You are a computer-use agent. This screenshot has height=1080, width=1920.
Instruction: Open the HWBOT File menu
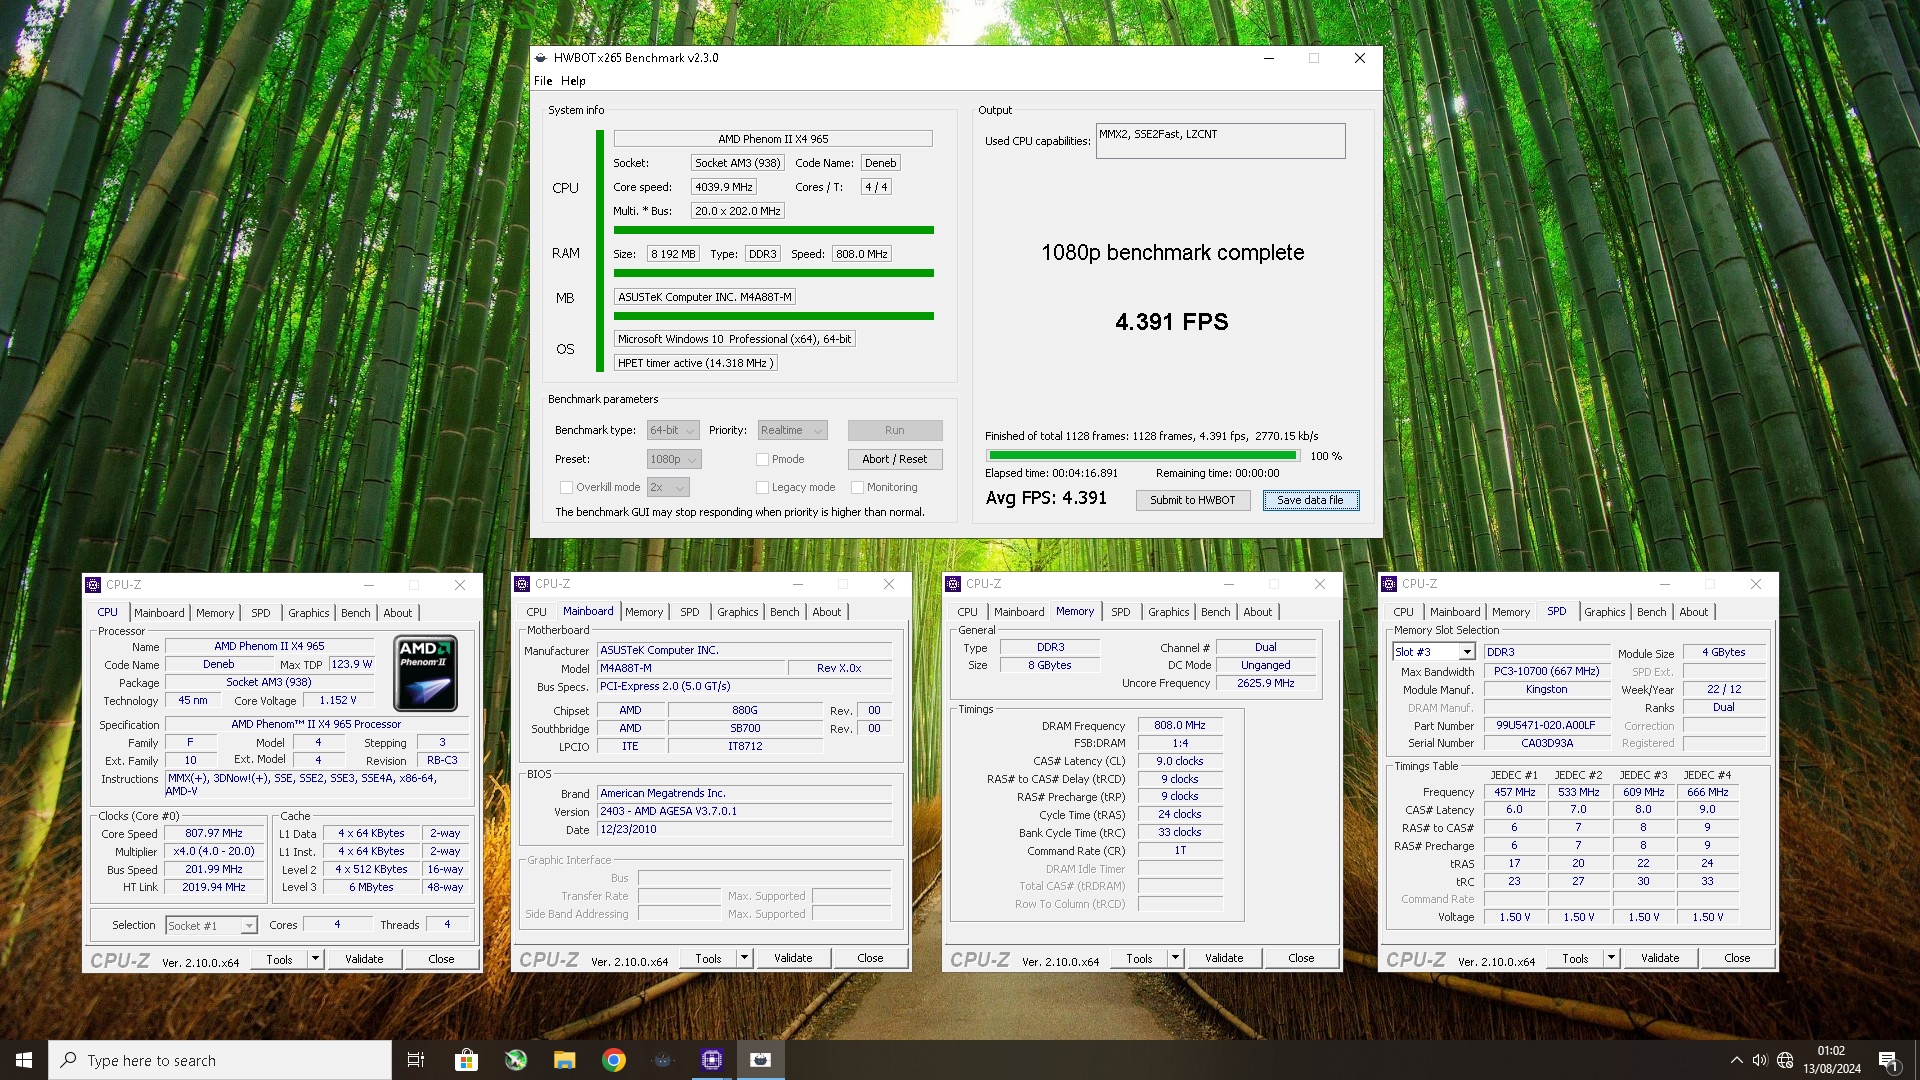(x=543, y=81)
